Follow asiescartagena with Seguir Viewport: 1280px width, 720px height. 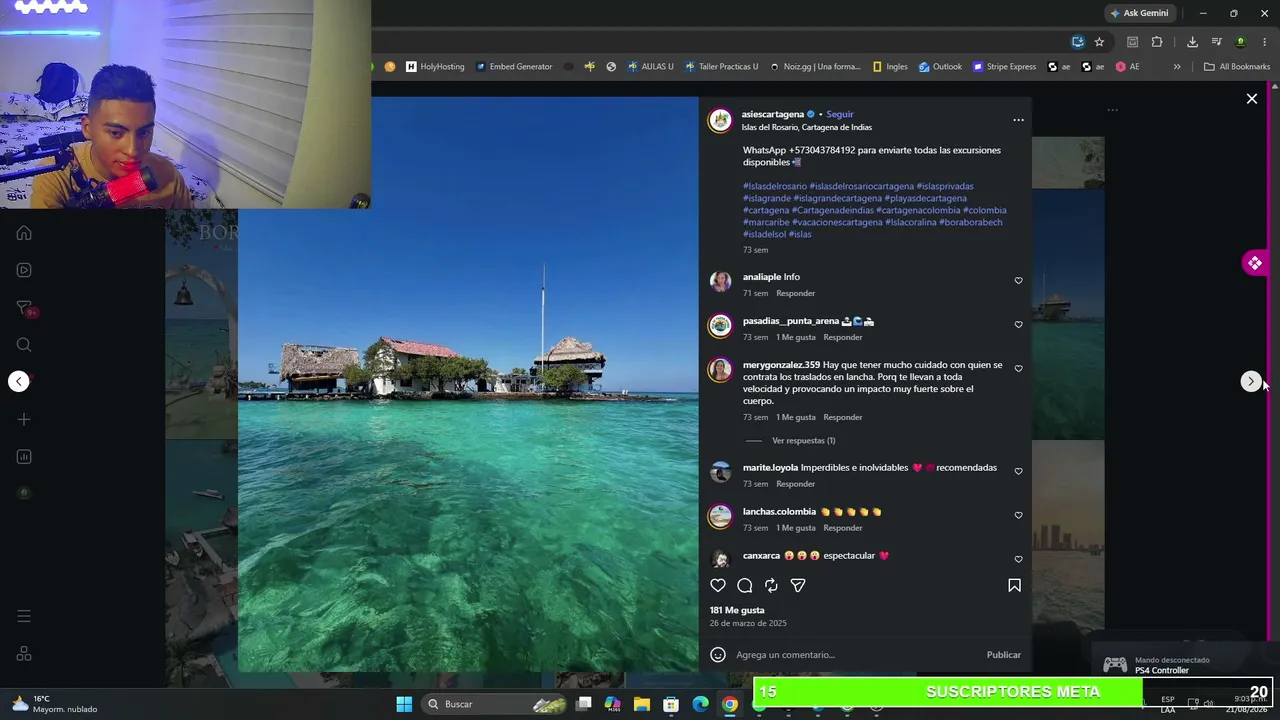840,114
